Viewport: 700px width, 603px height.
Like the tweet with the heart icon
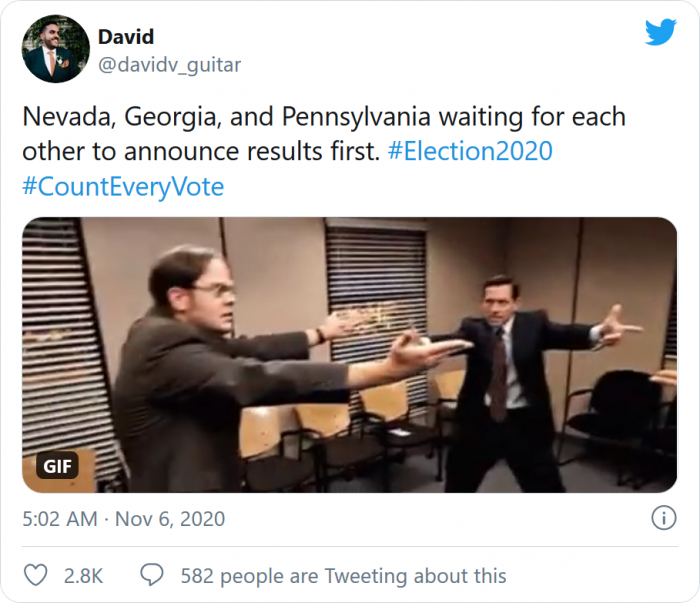click(x=35, y=576)
